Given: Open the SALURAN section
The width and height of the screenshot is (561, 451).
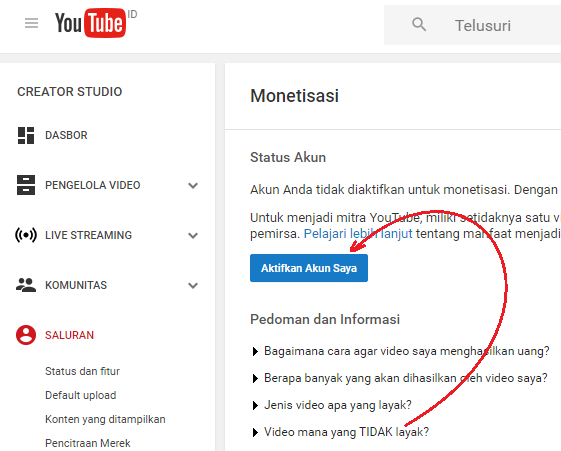Looking at the screenshot, I should (69, 335).
